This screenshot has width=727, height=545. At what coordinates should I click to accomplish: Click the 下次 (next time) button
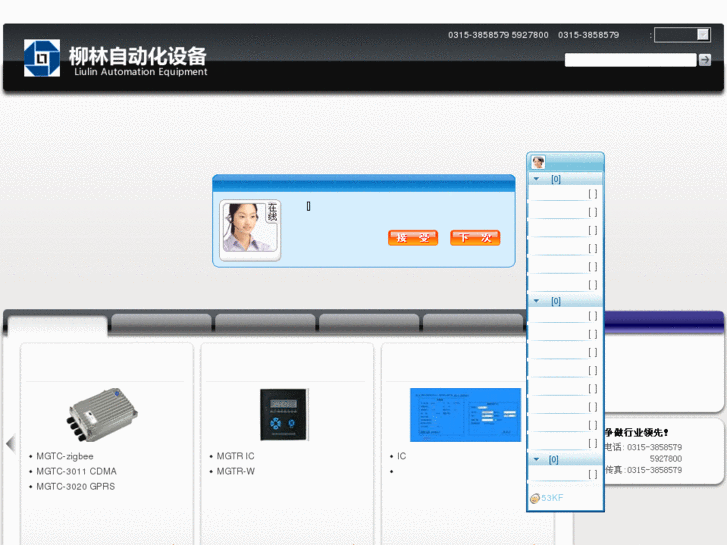coord(475,238)
